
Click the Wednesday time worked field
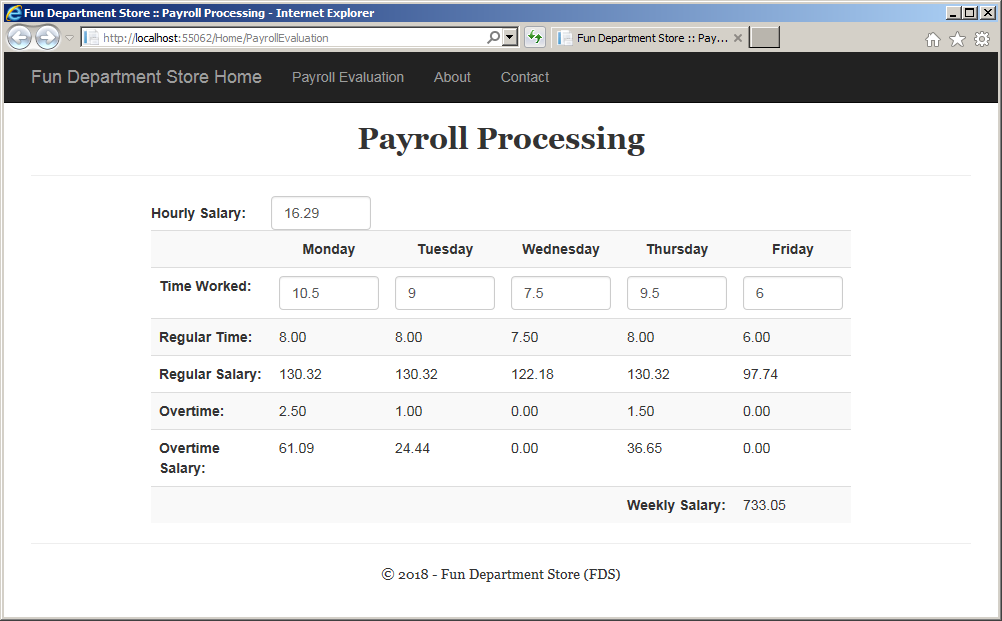coord(561,293)
